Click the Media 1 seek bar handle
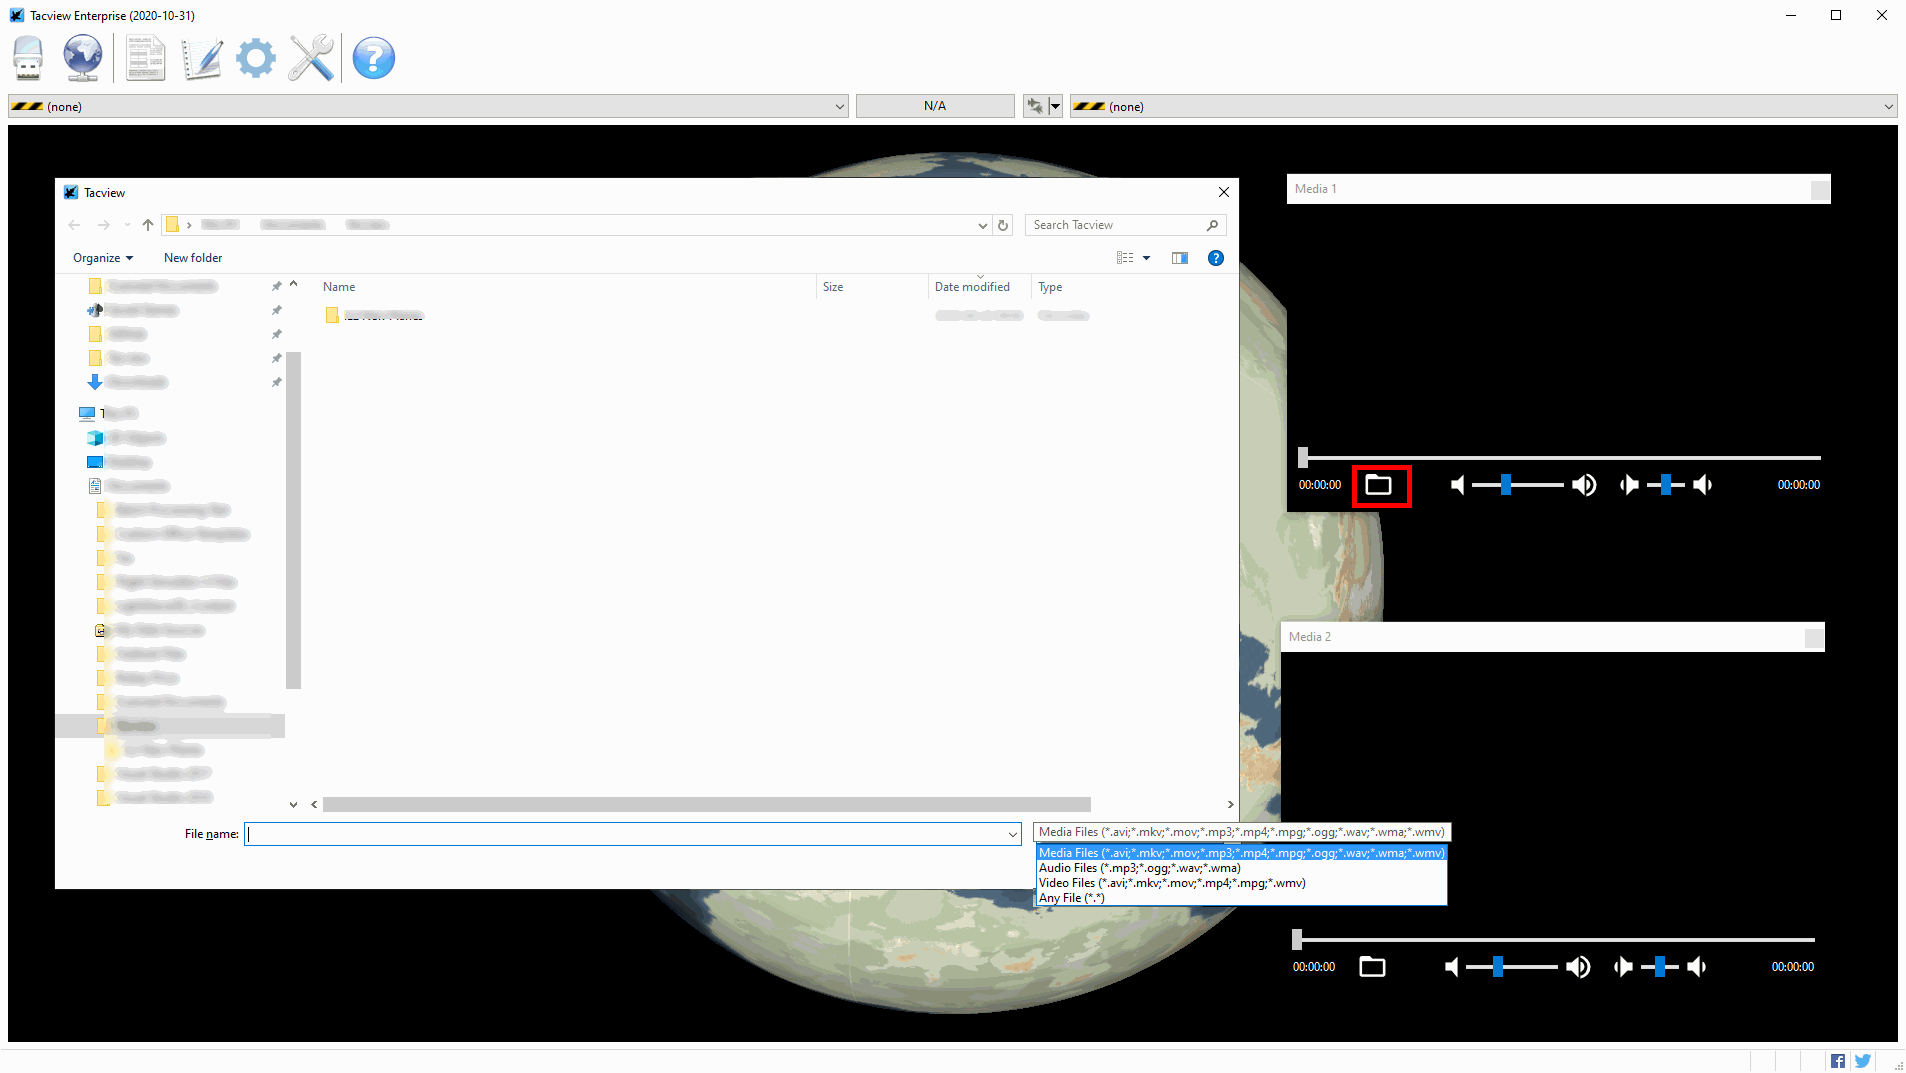 [1303, 458]
